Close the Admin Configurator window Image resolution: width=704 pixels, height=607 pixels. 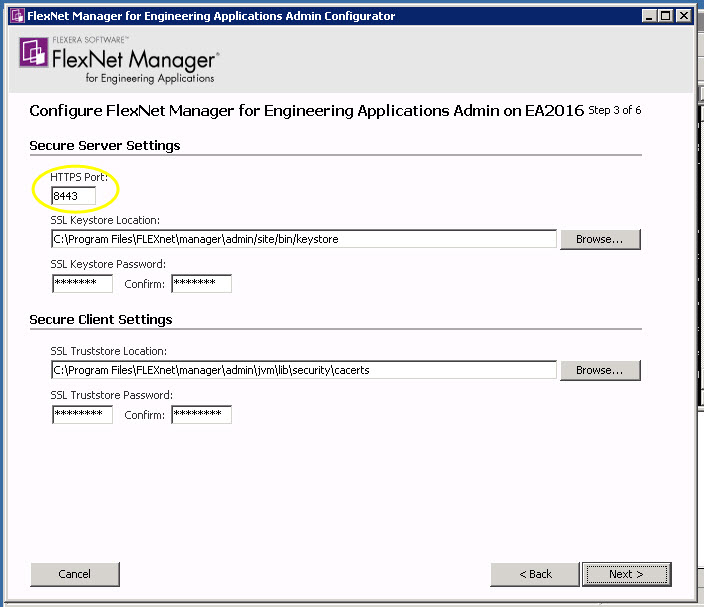coord(683,16)
